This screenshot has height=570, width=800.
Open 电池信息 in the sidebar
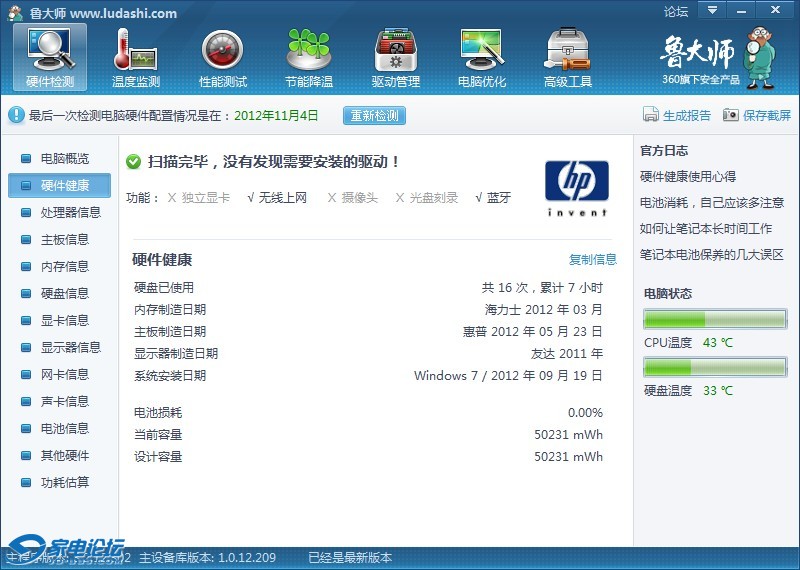(64, 428)
